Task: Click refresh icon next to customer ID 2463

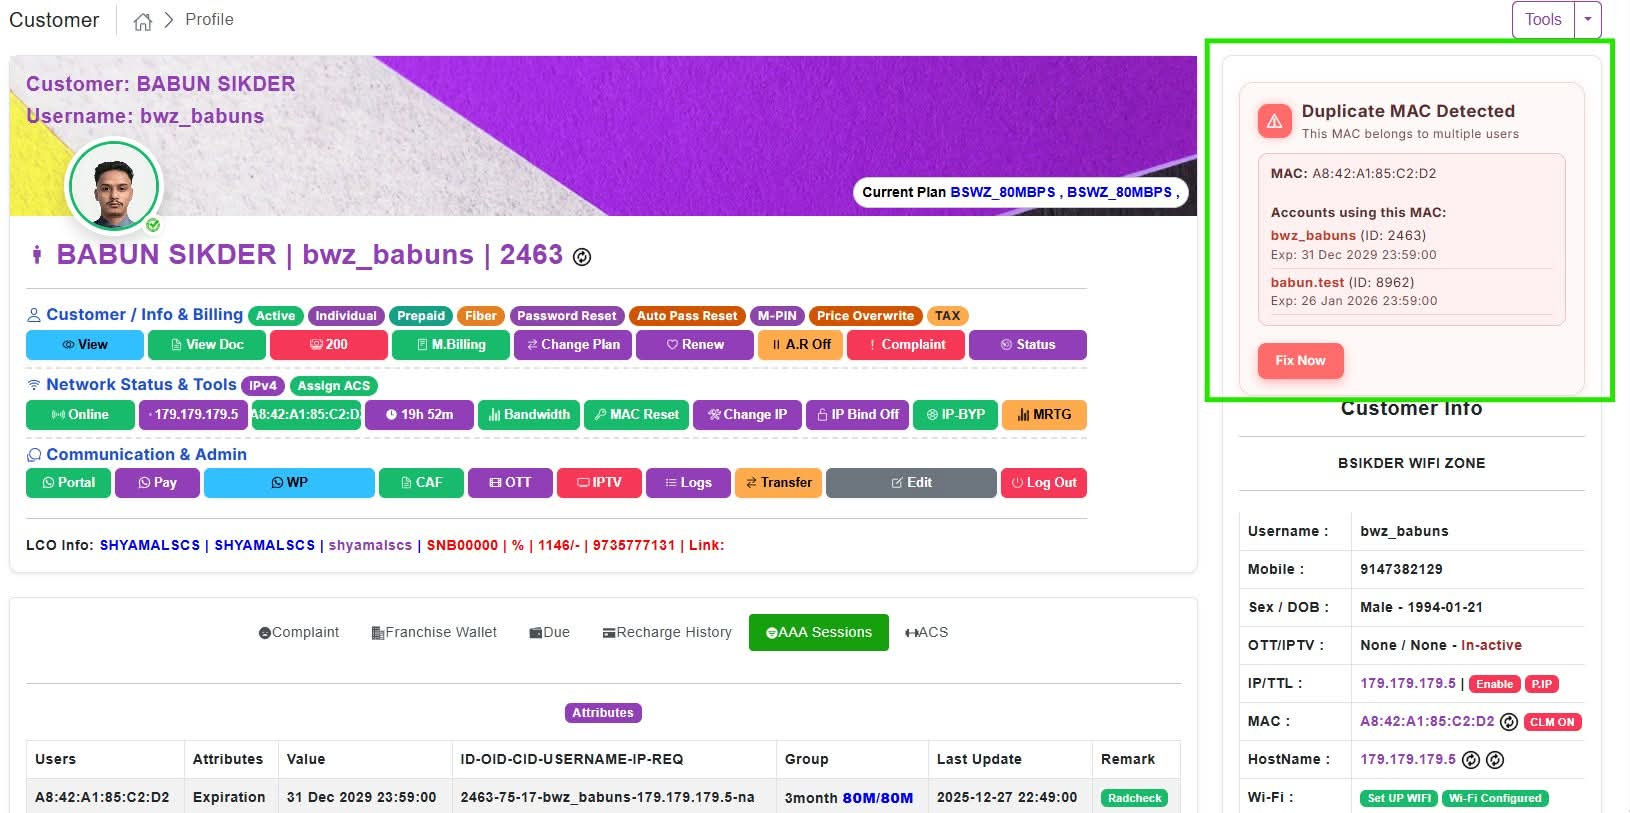Action: (582, 257)
